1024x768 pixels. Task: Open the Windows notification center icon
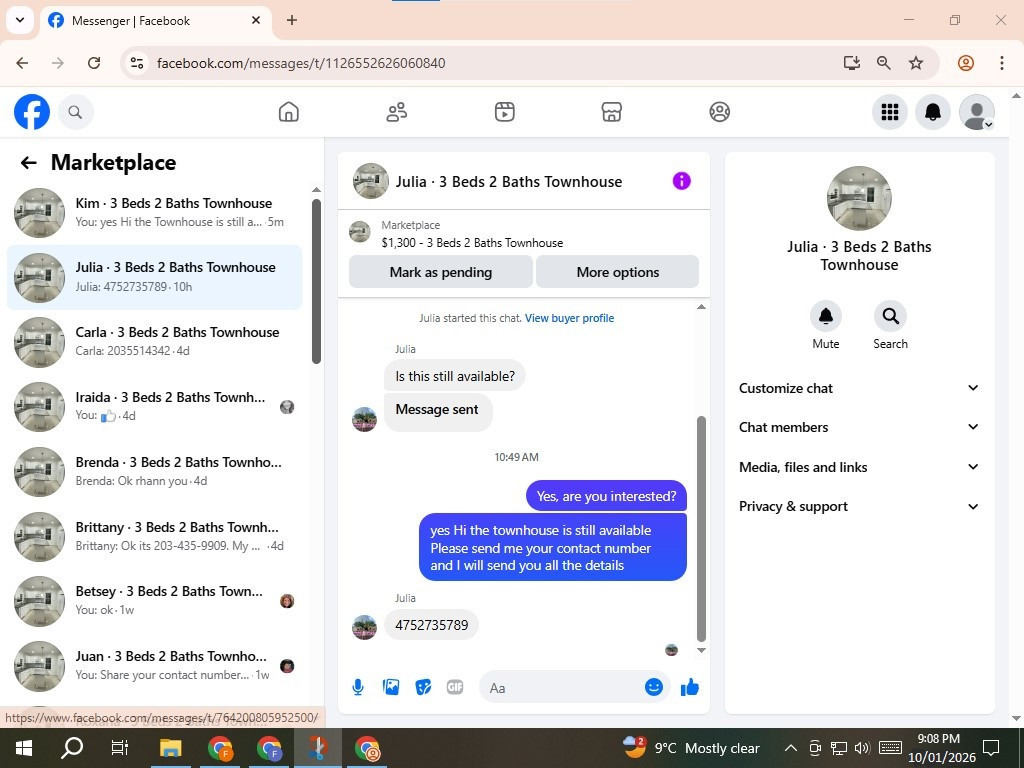991,748
